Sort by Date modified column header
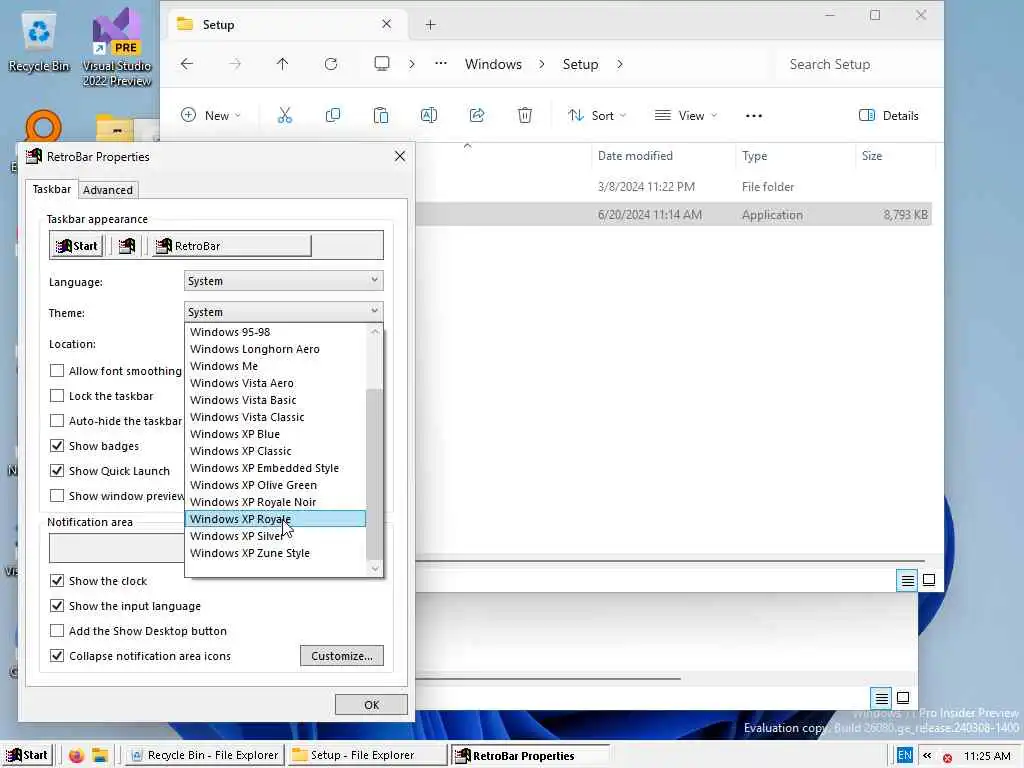Viewport: 1024px width, 768px height. tap(635, 155)
